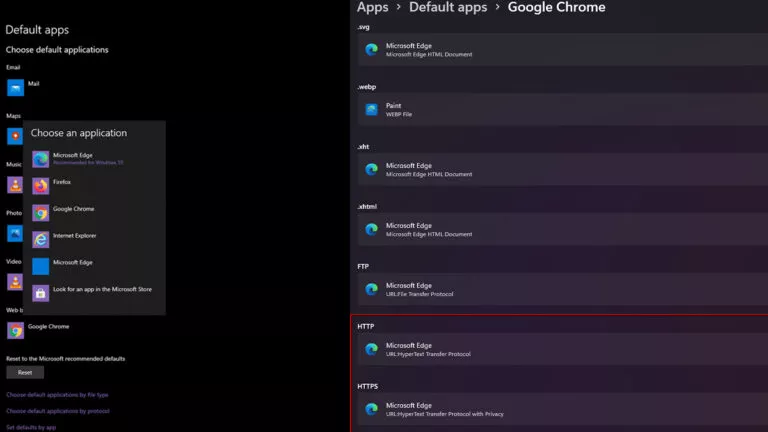Select Look for an app in Microsoft Store
The width and height of the screenshot is (768, 432).
coord(94,293)
